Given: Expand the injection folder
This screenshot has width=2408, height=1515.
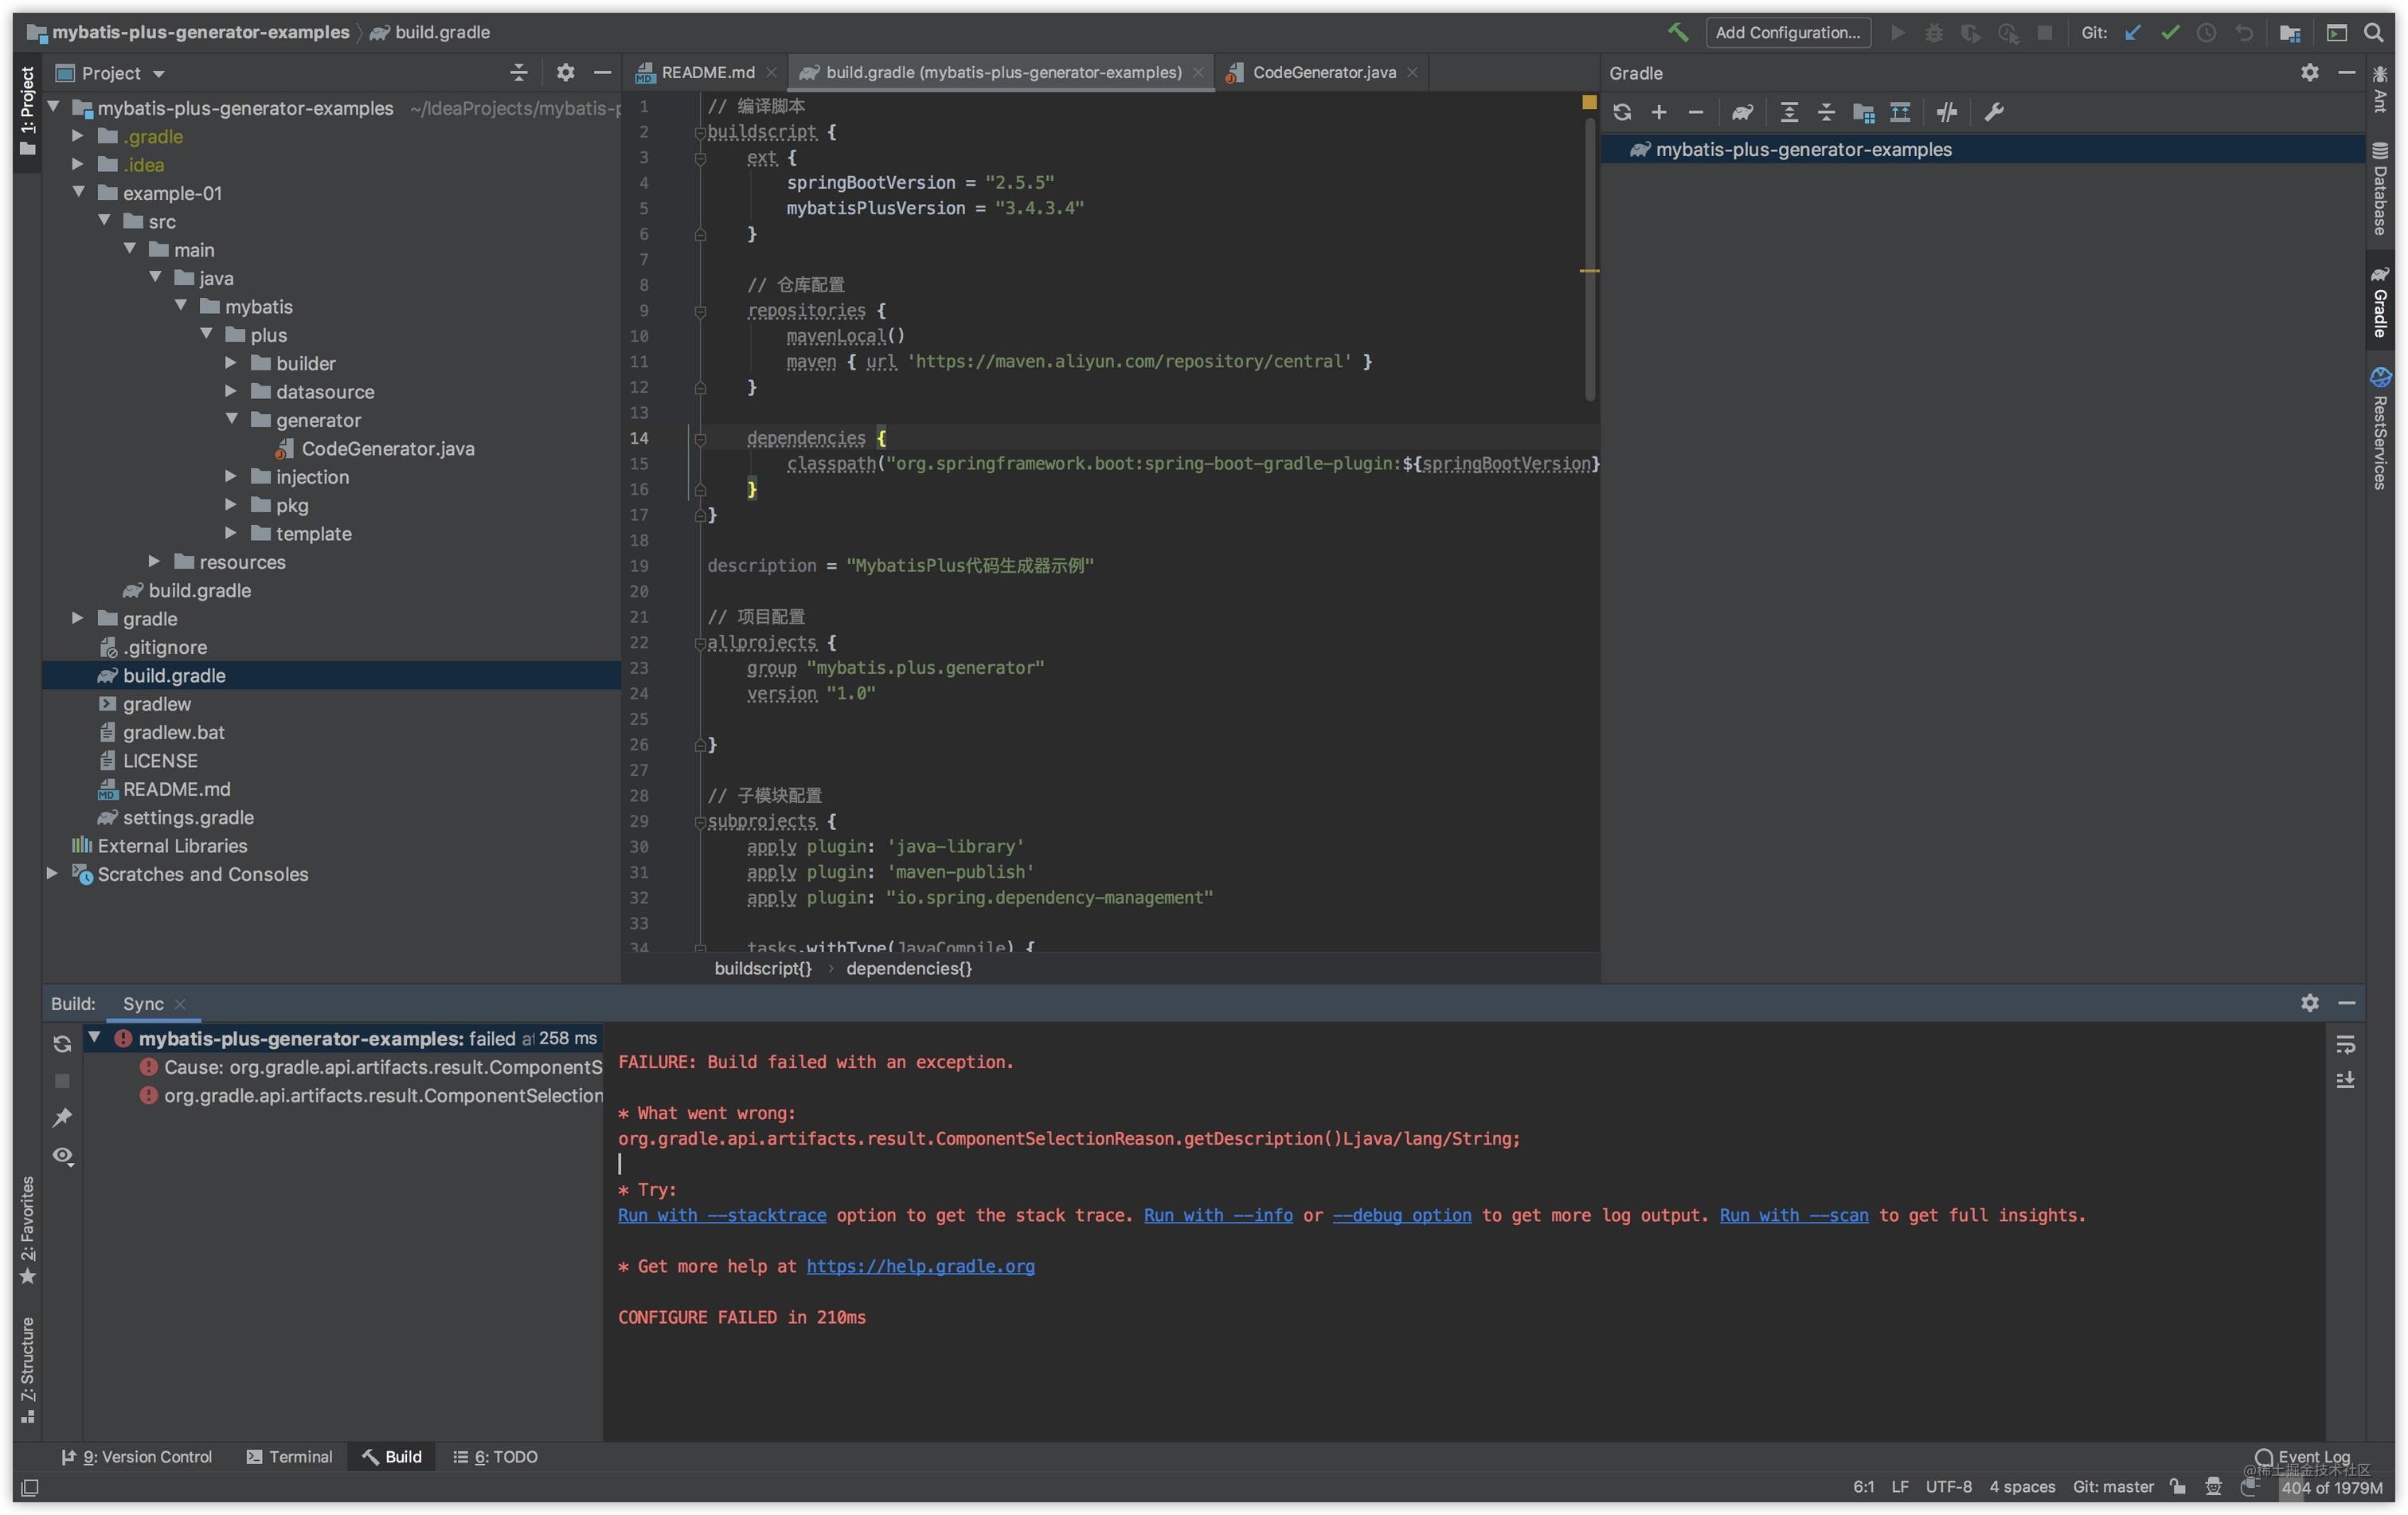Looking at the screenshot, I should point(232,477).
